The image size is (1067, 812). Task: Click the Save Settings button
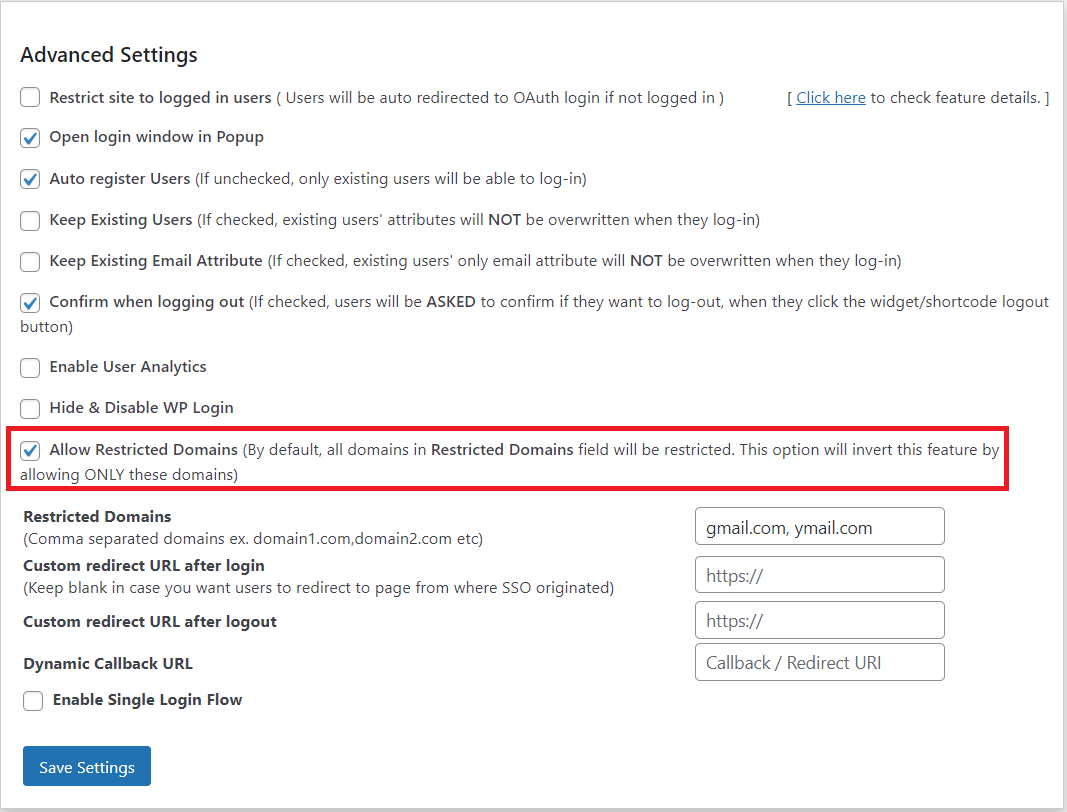pyautogui.click(x=87, y=766)
